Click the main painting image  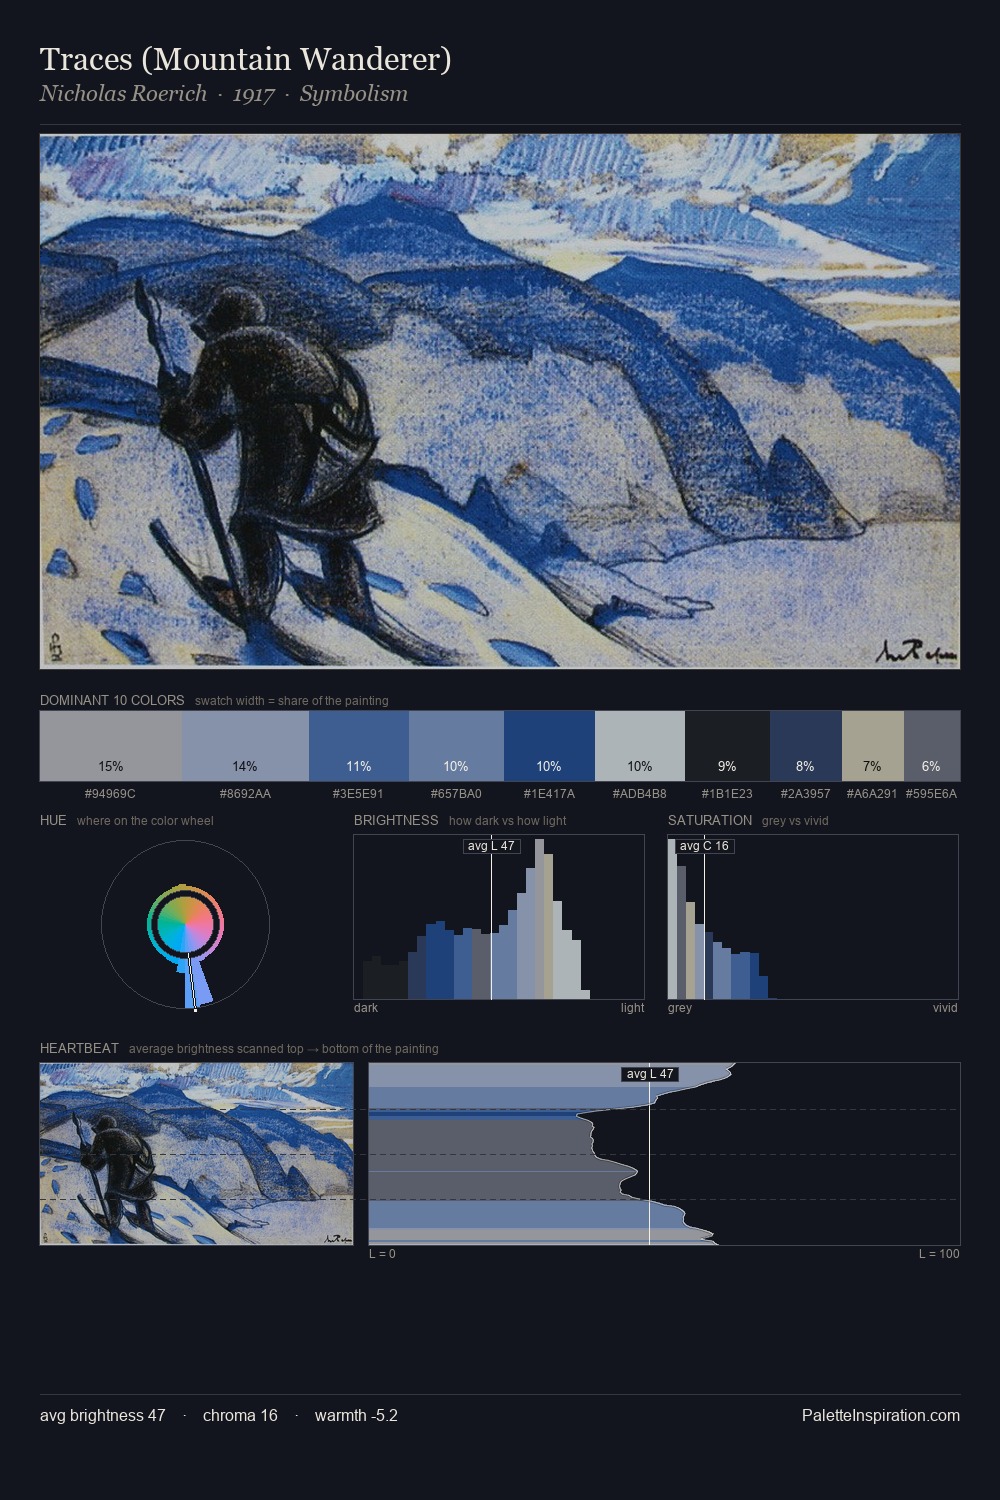tap(500, 401)
